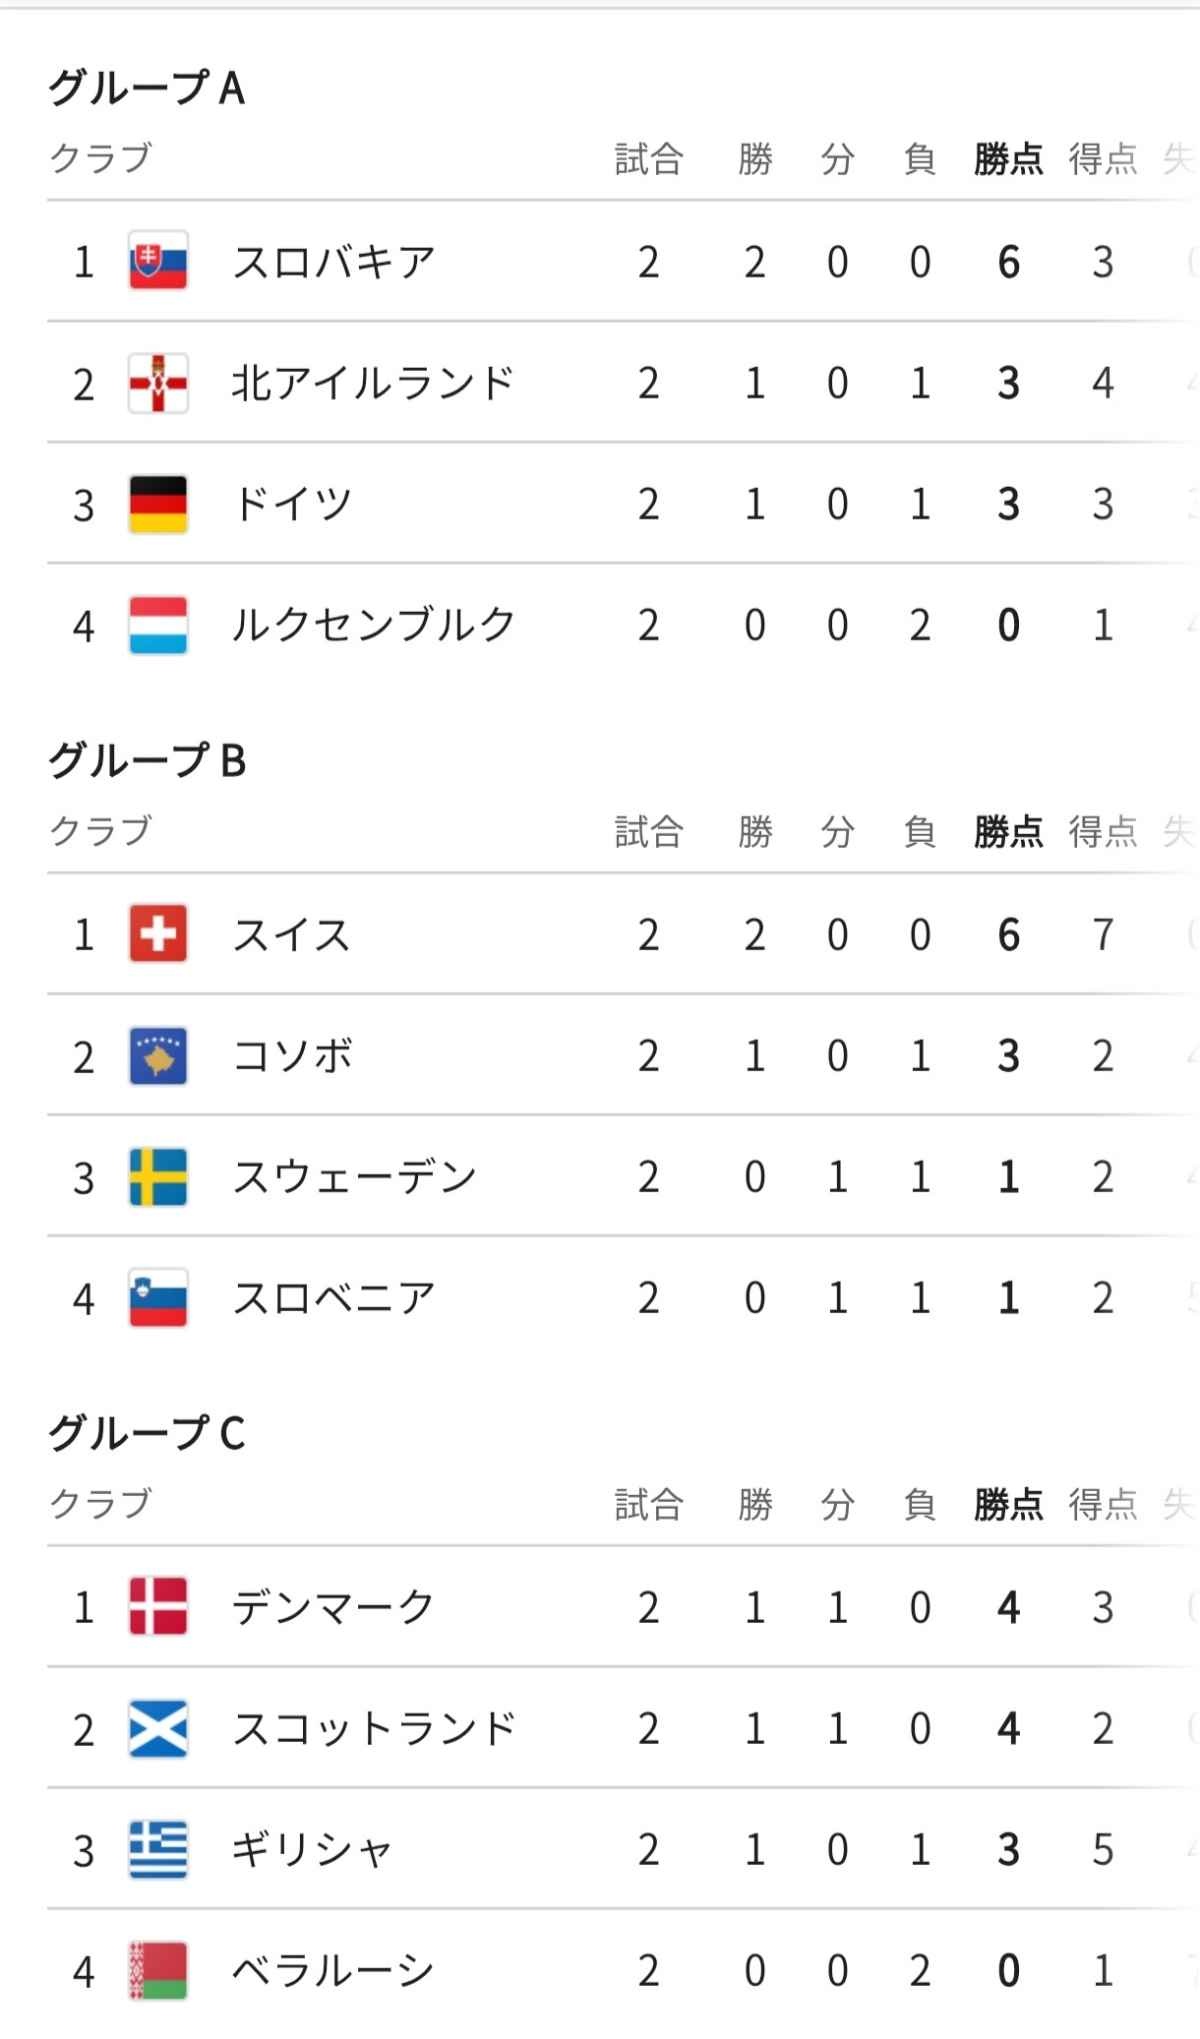Image resolution: width=1200 pixels, height=2039 pixels.
Task: Click the Germany flag icon
Action: click(x=158, y=504)
